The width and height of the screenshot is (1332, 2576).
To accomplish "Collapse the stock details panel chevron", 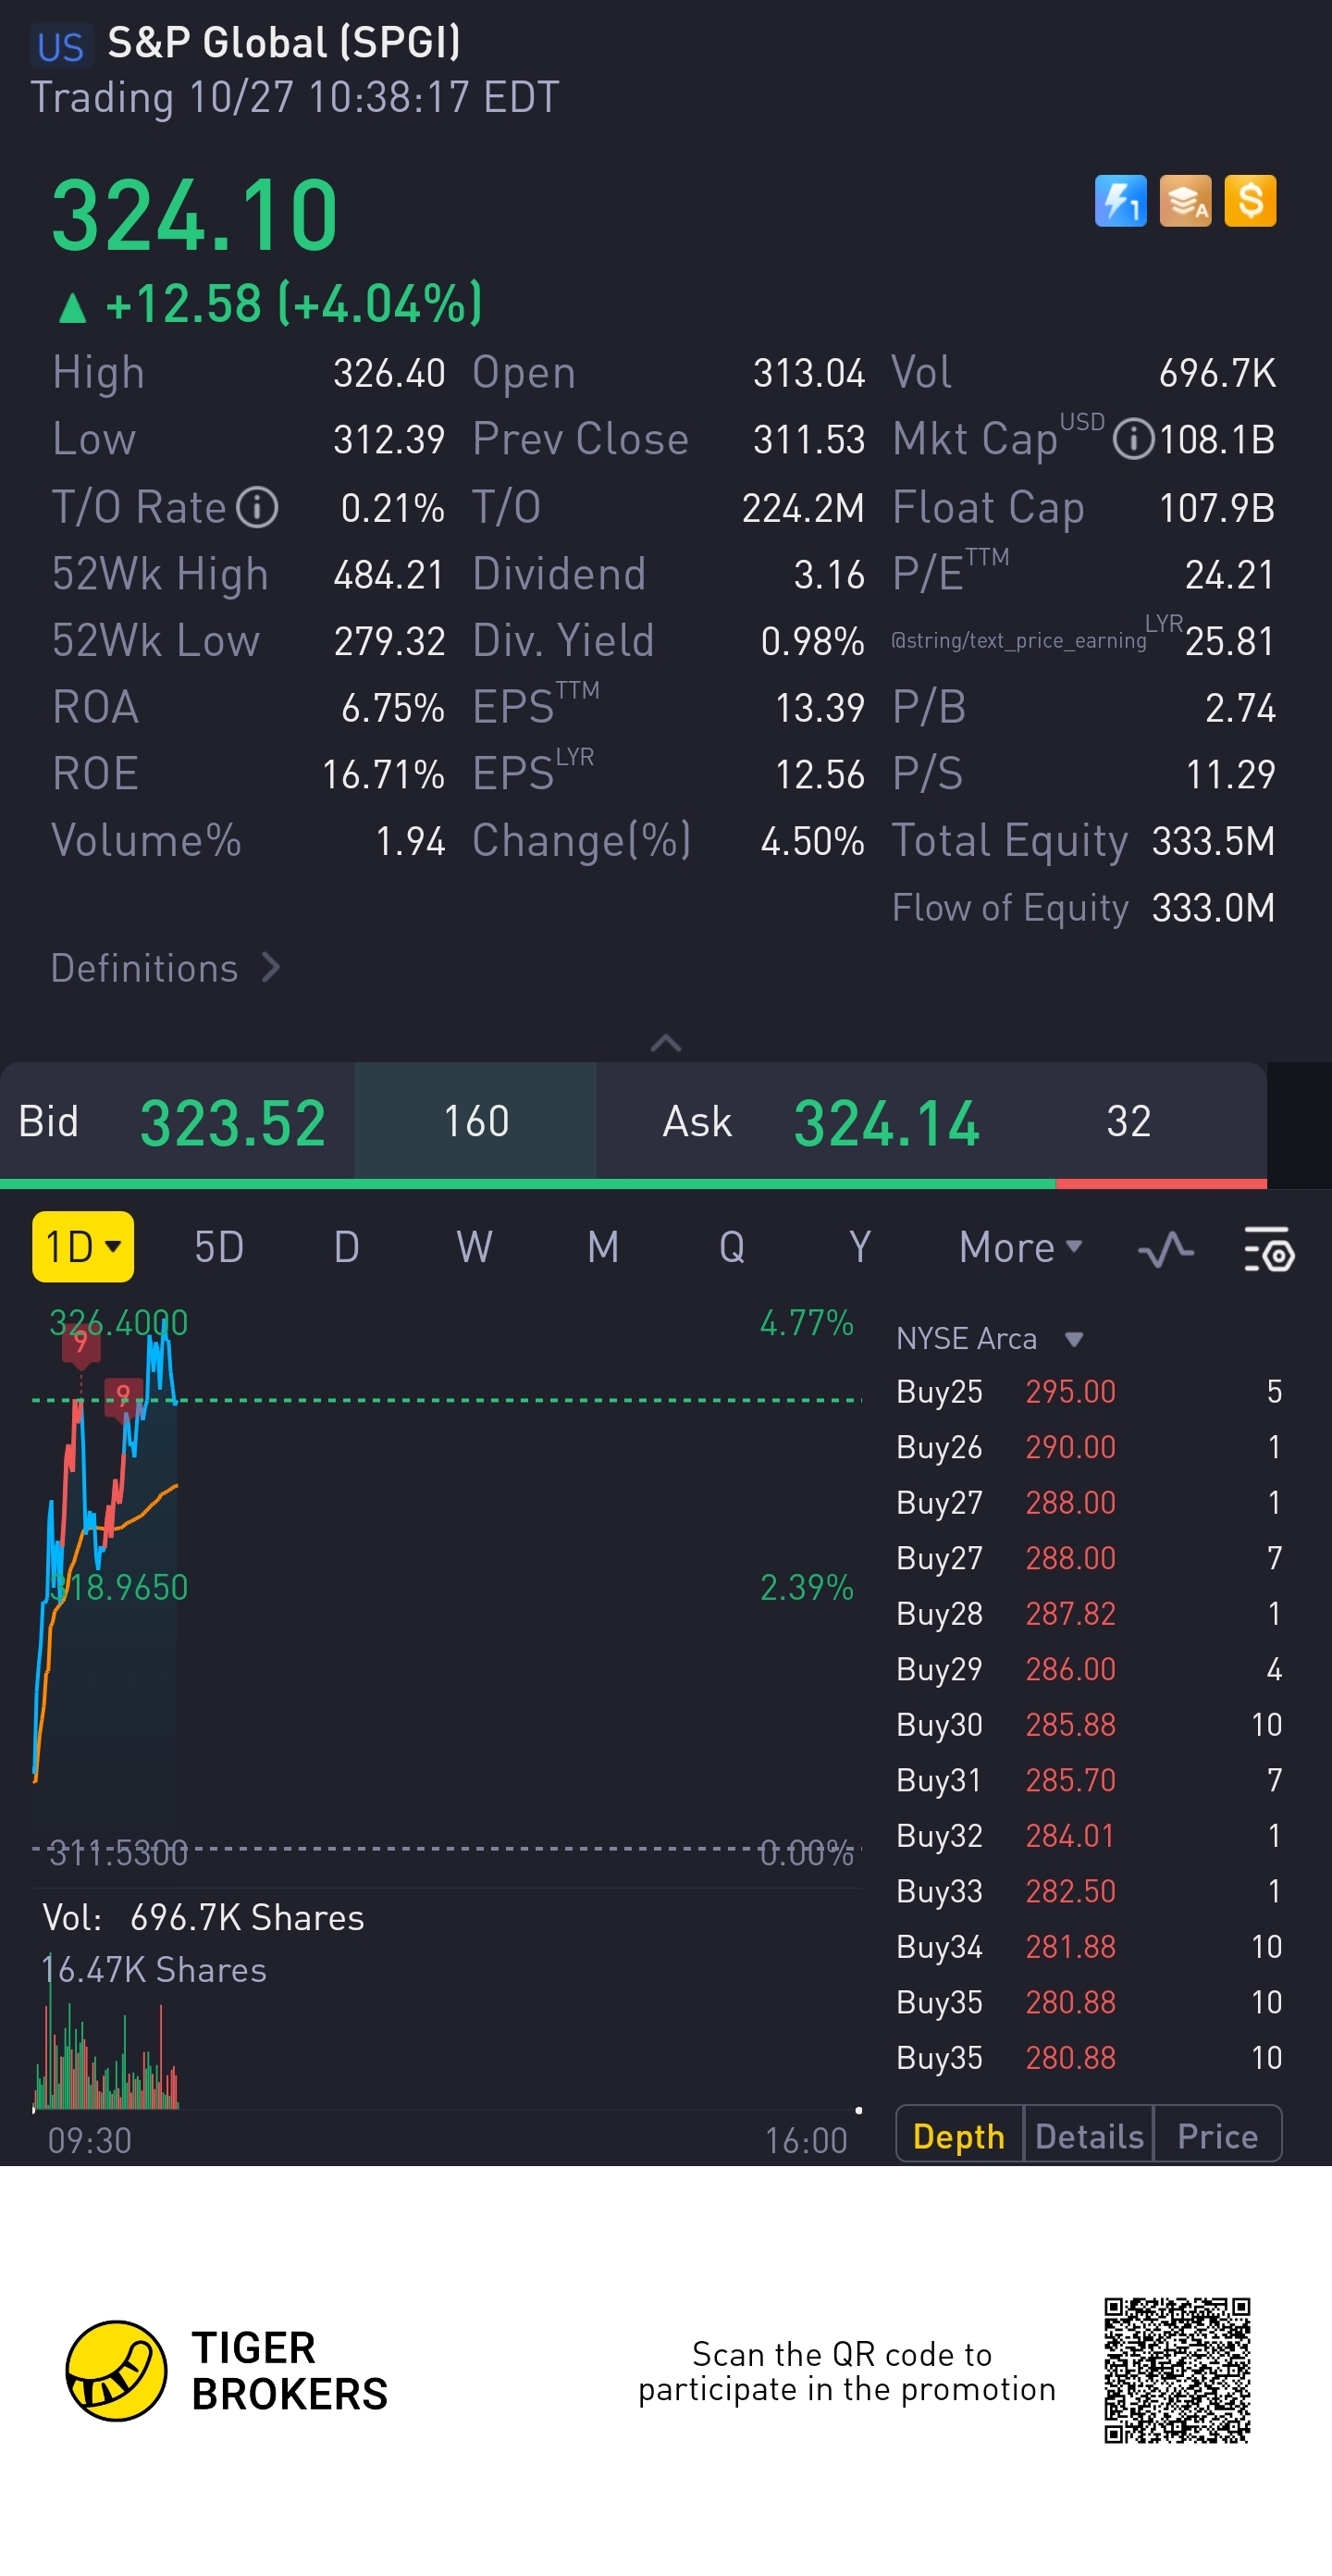I will coord(666,1043).
